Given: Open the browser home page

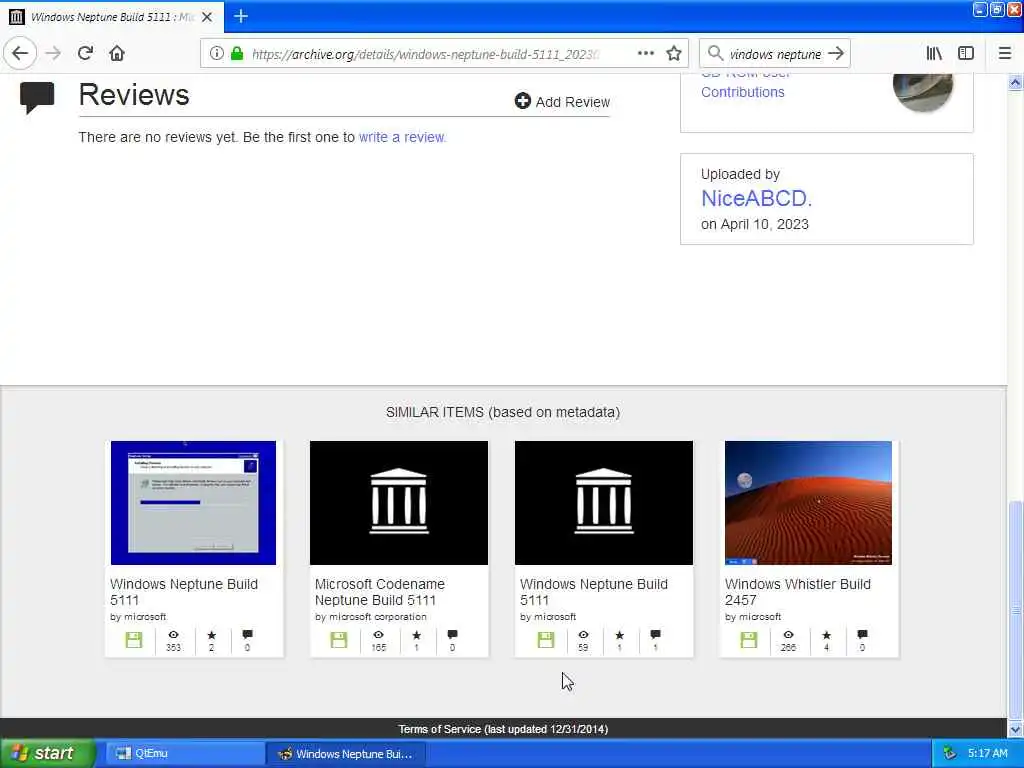Looking at the screenshot, I should [x=117, y=54].
